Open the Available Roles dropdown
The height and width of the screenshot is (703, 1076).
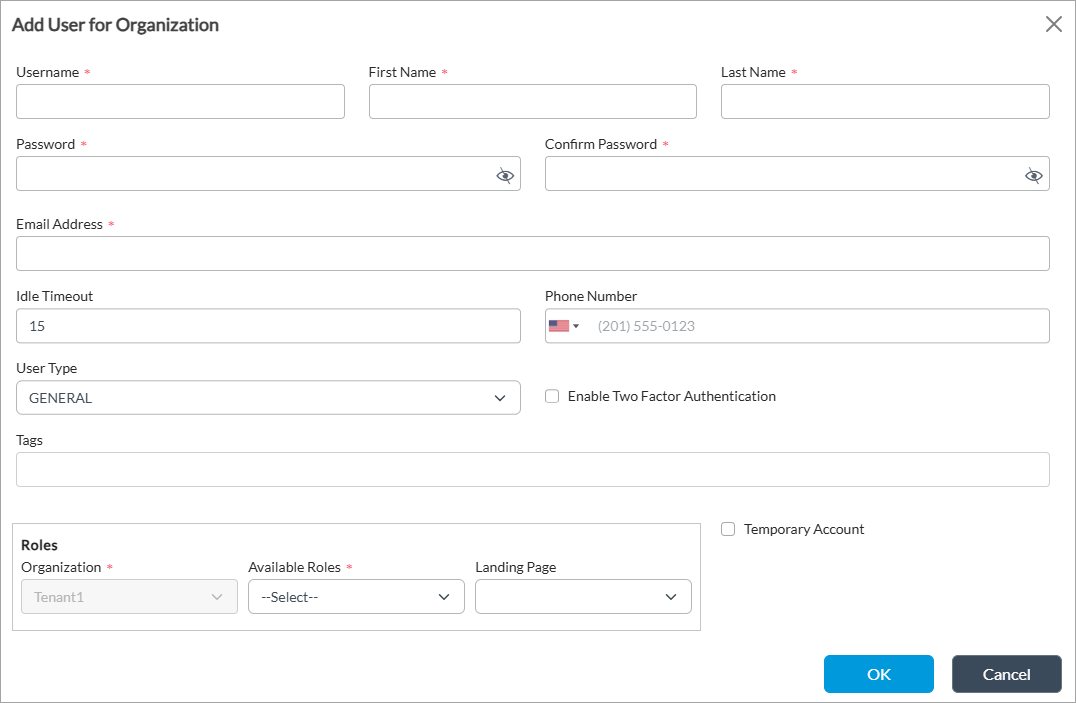pos(356,597)
